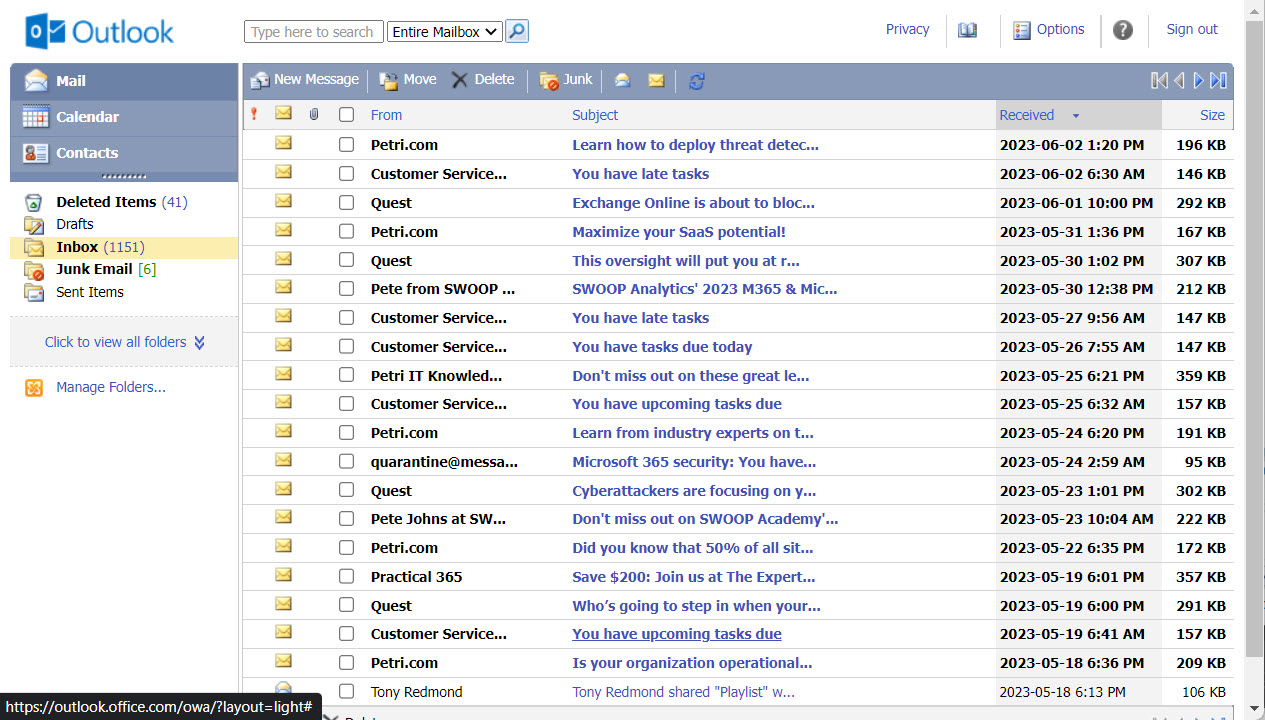Check the box for the Tony Redmond email
This screenshot has height=720, width=1265.
(346, 692)
